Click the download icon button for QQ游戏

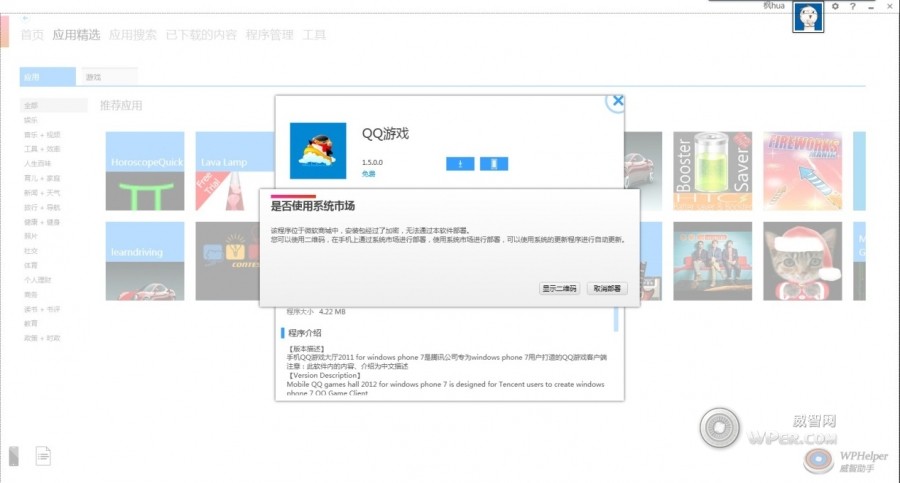(x=460, y=164)
